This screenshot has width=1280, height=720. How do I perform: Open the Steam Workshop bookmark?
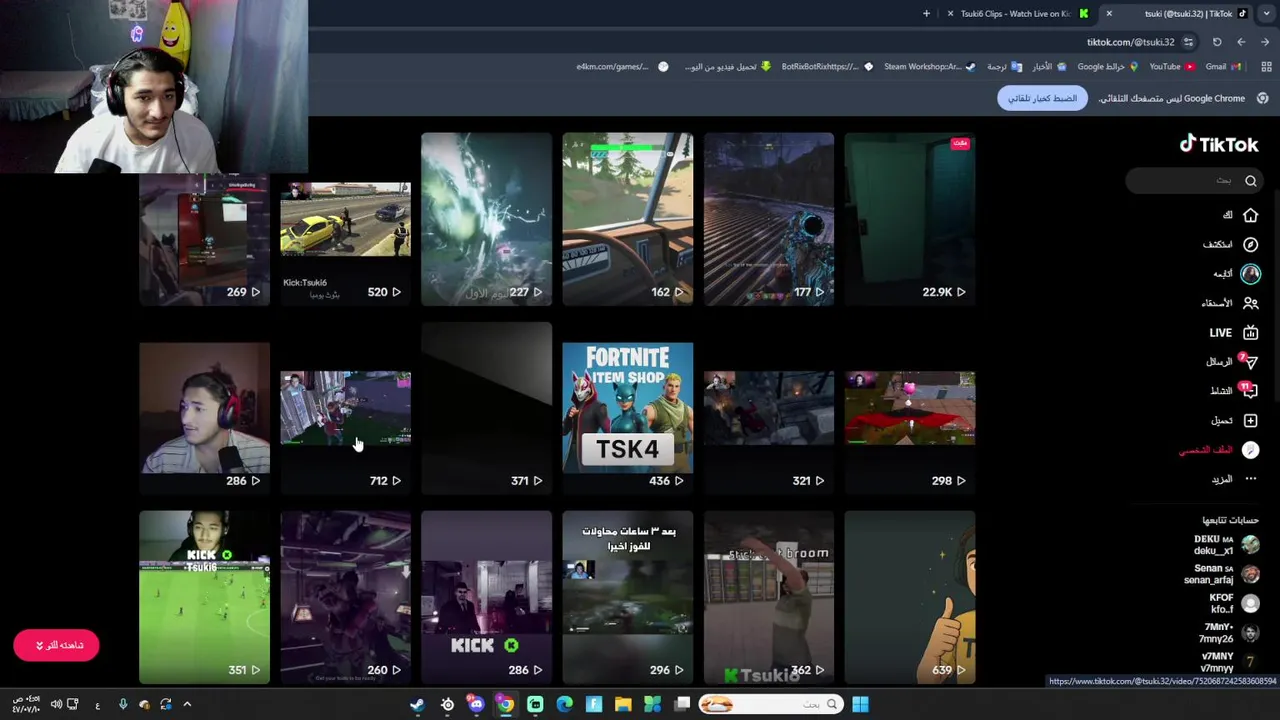pyautogui.click(x=929, y=67)
